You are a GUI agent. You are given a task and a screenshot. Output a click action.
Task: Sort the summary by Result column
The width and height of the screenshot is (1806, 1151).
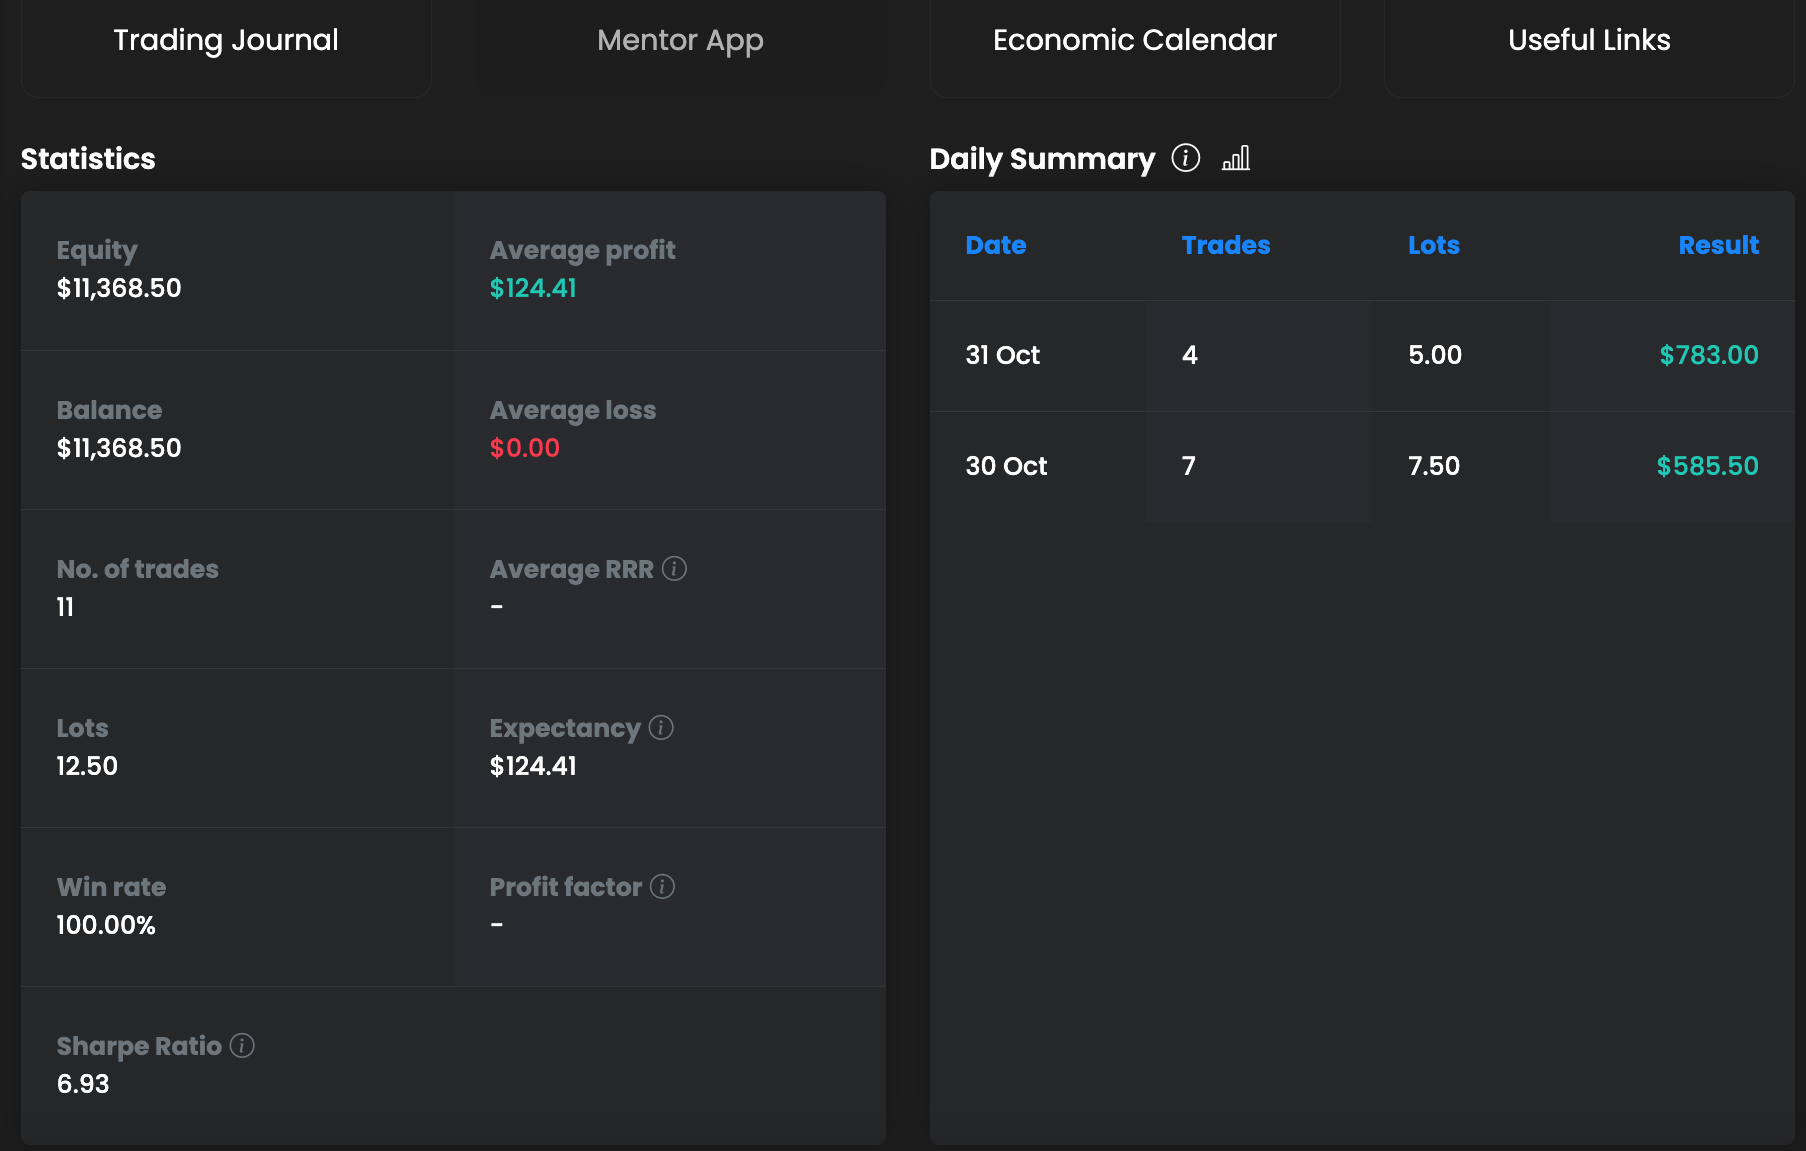tap(1717, 246)
